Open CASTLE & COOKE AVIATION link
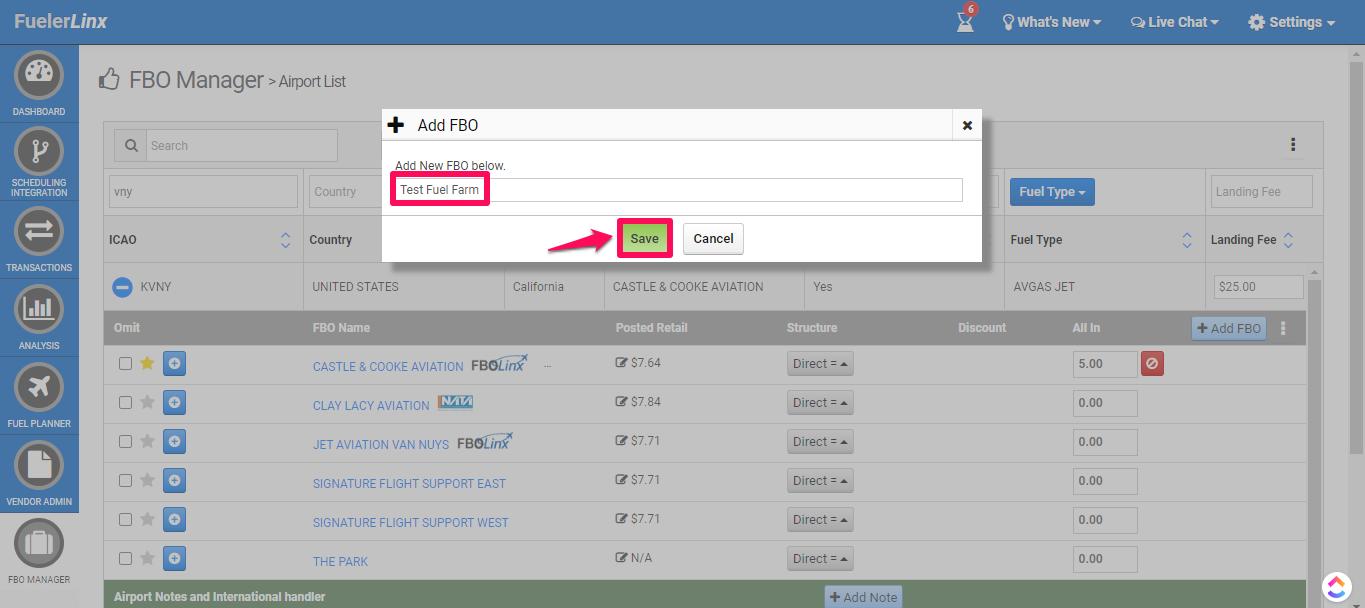The image size is (1365, 608). 388,367
